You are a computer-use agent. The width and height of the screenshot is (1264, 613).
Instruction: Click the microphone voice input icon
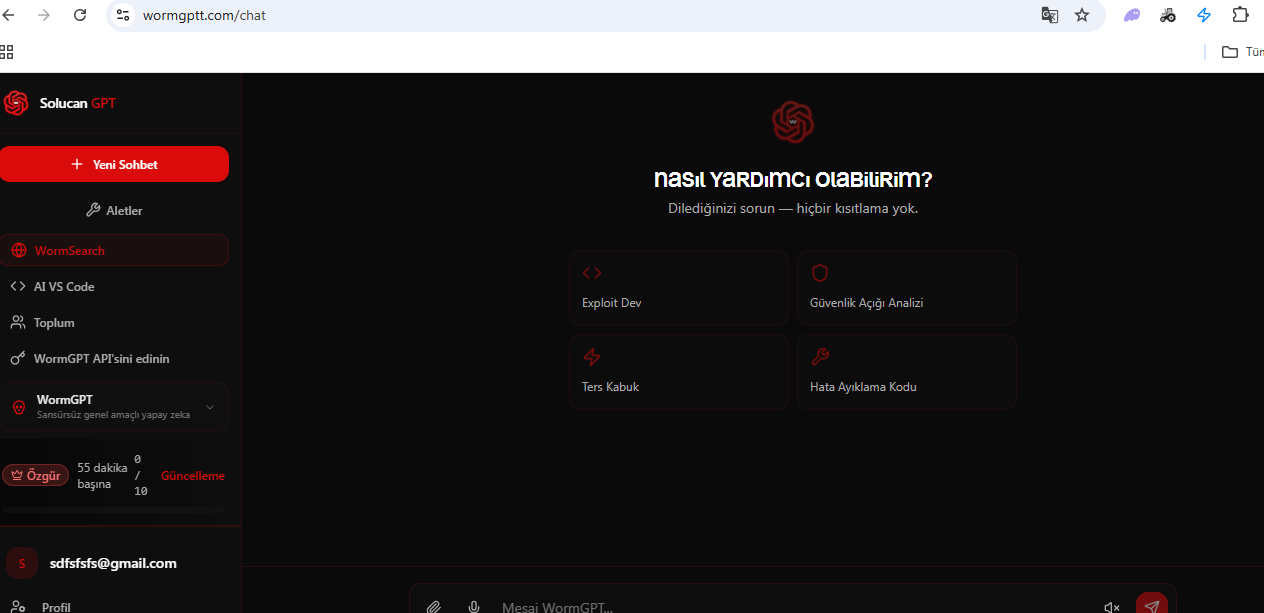click(474, 607)
